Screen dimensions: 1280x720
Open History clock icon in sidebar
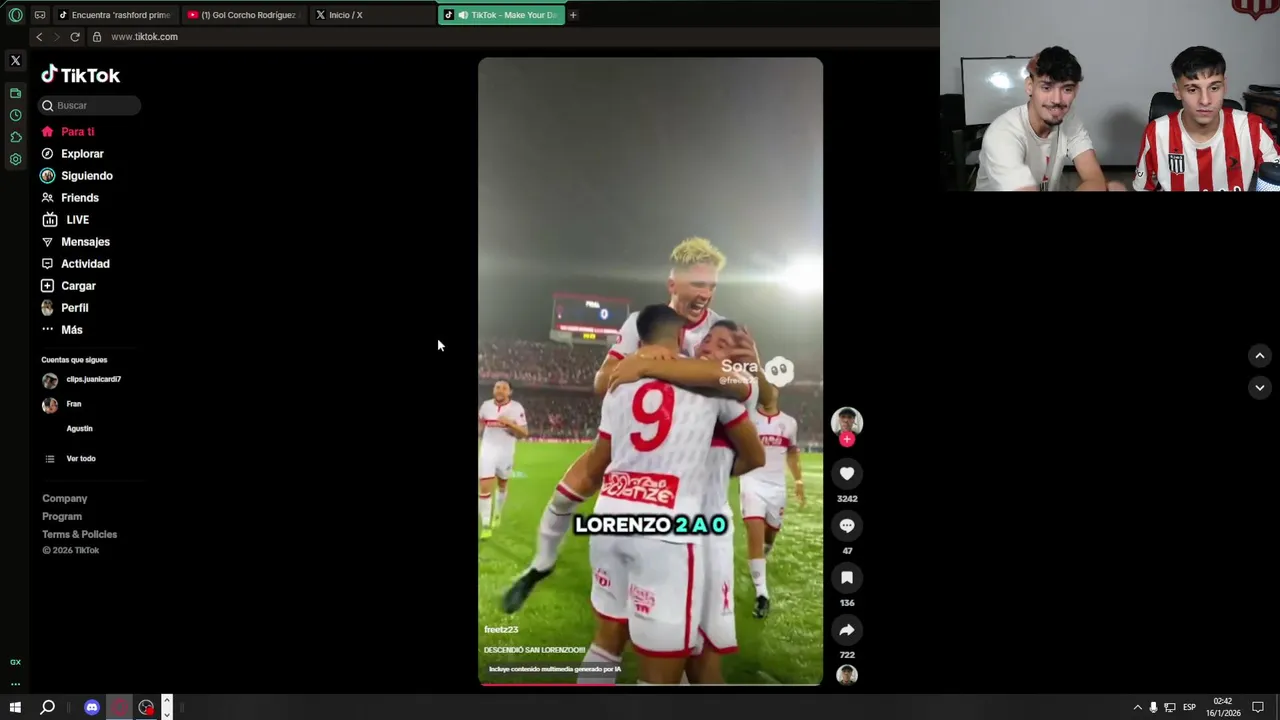[15, 115]
